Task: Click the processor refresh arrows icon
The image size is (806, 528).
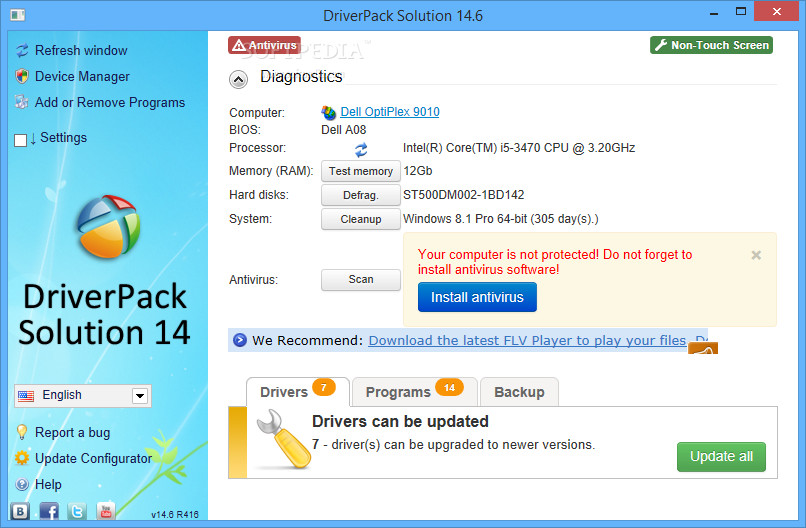Action: 361,150
